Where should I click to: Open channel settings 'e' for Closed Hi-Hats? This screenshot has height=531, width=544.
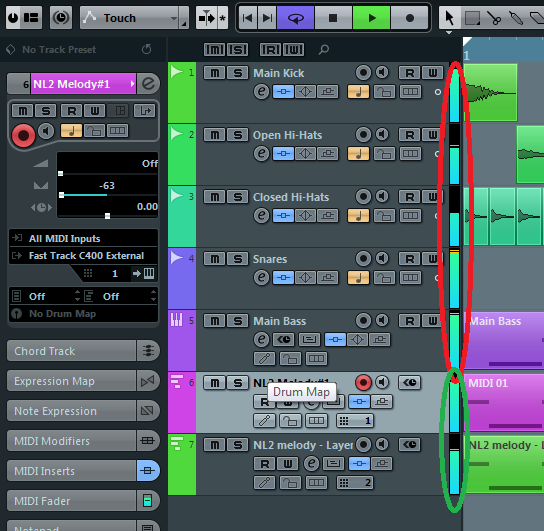(x=262, y=216)
